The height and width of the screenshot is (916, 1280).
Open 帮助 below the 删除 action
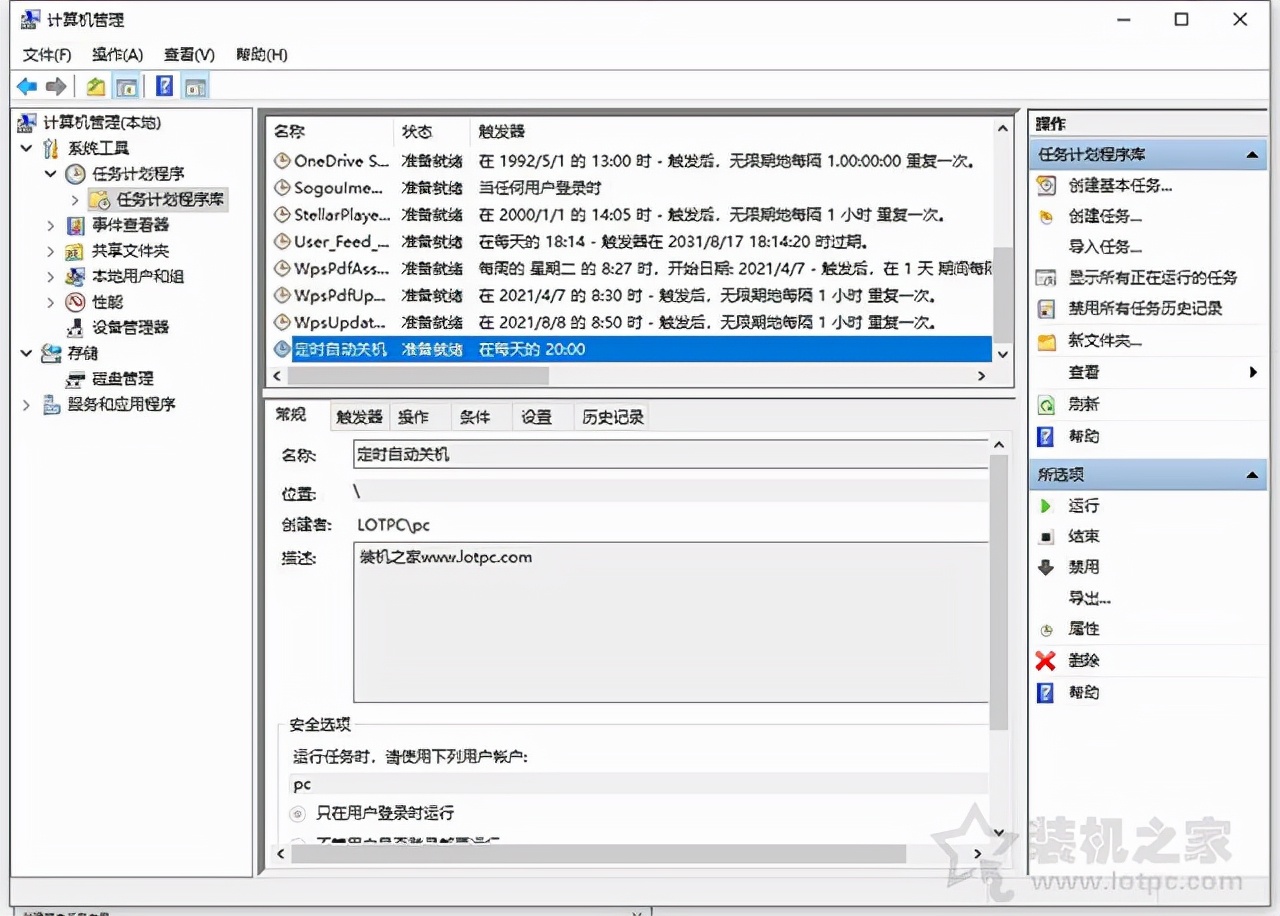click(x=1084, y=692)
